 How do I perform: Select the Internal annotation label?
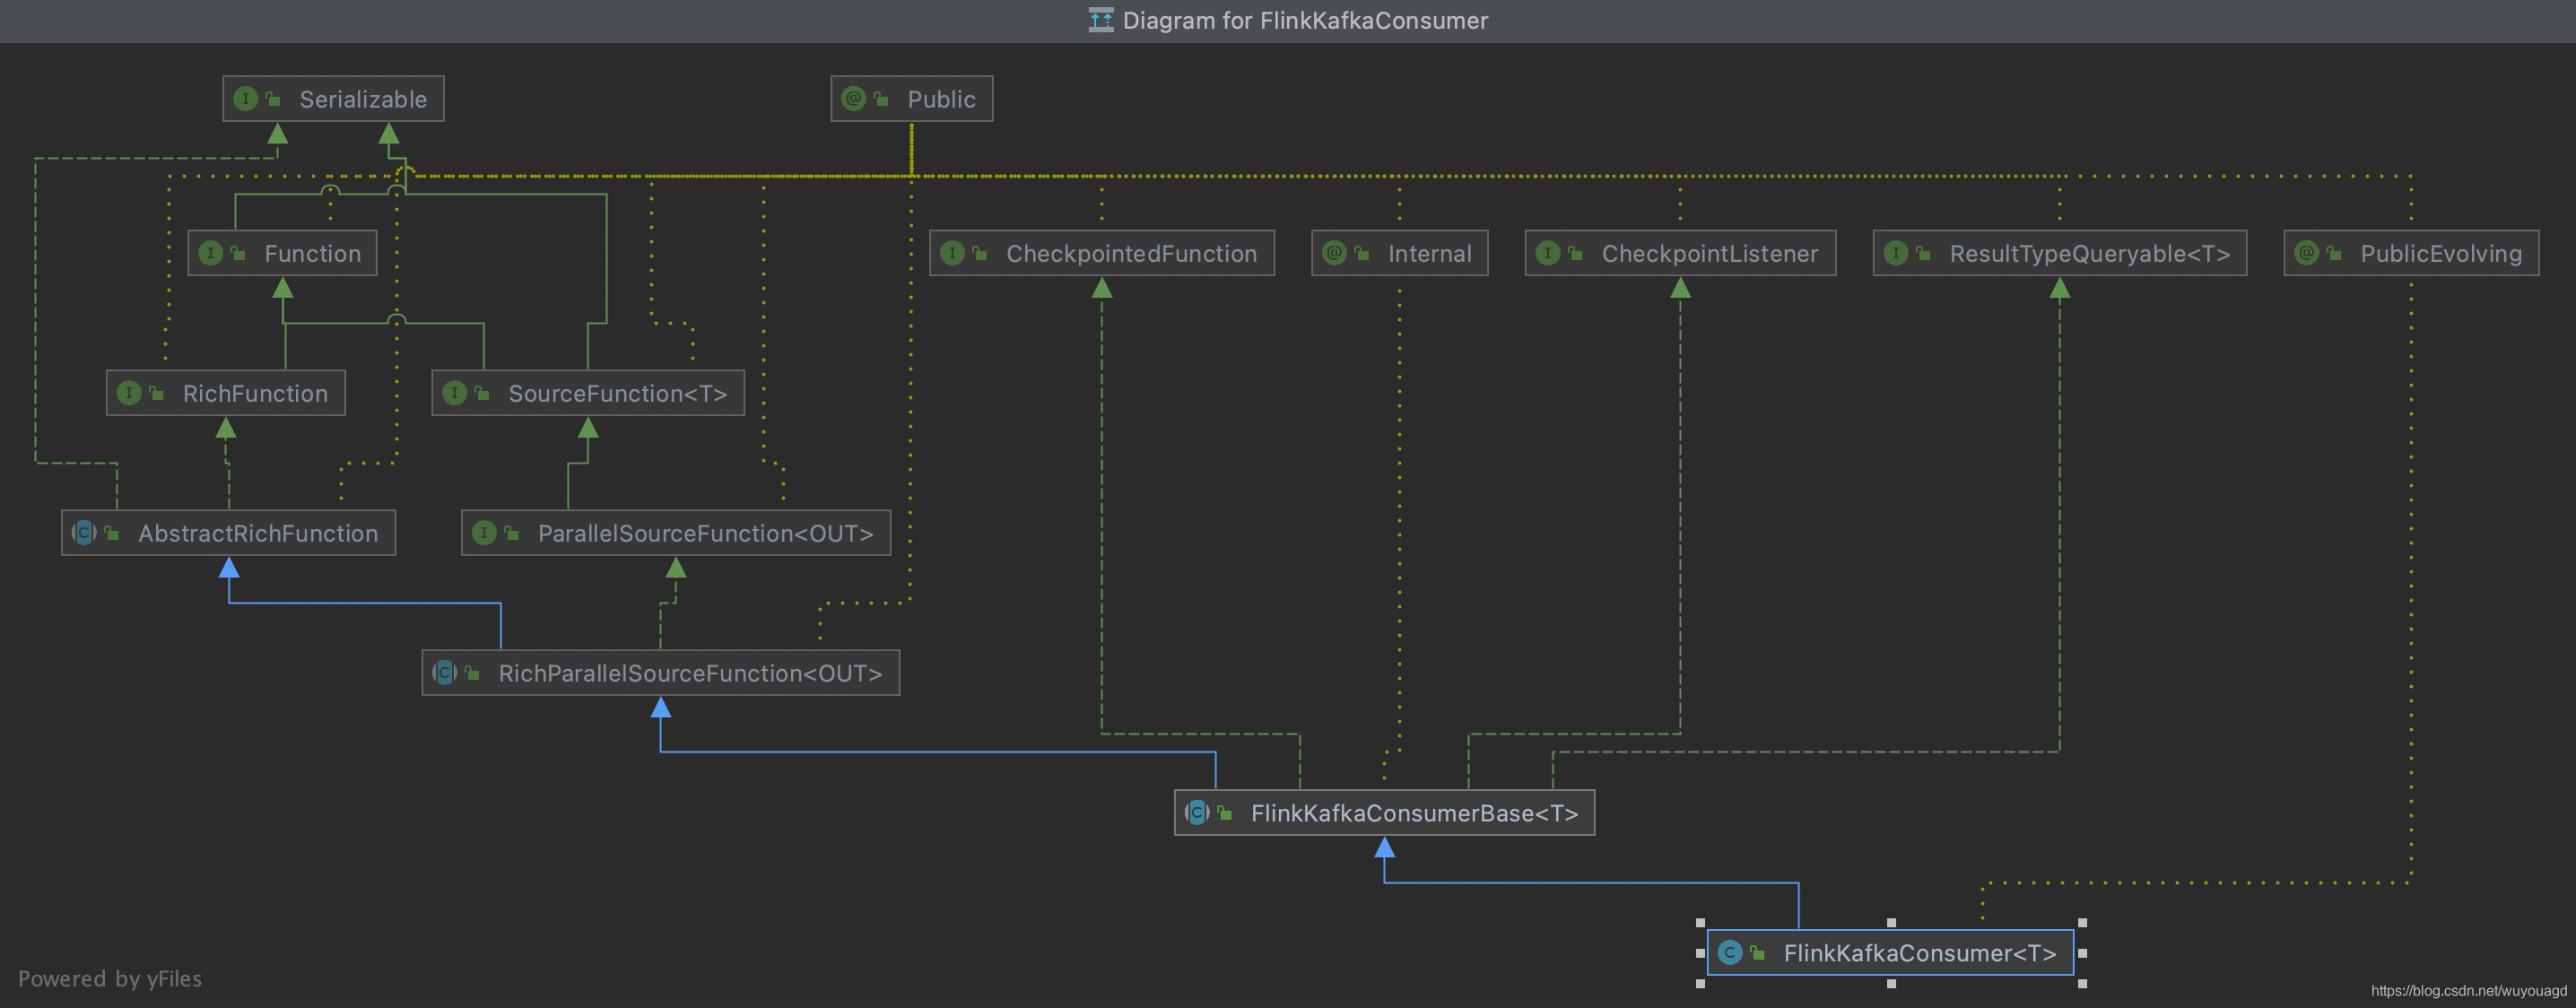point(1430,253)
